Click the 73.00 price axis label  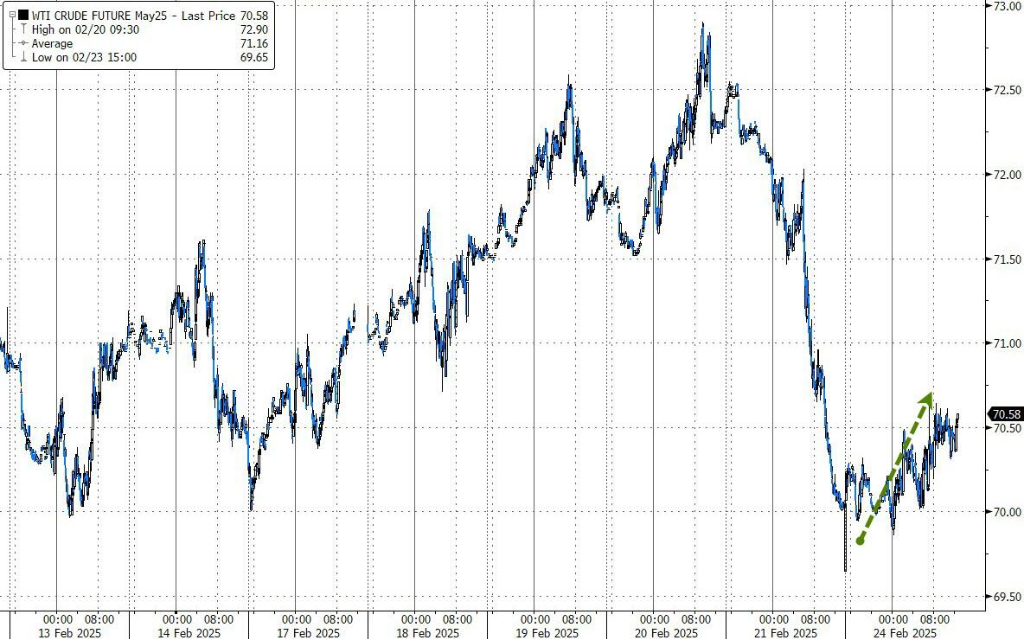point(1006,6)
